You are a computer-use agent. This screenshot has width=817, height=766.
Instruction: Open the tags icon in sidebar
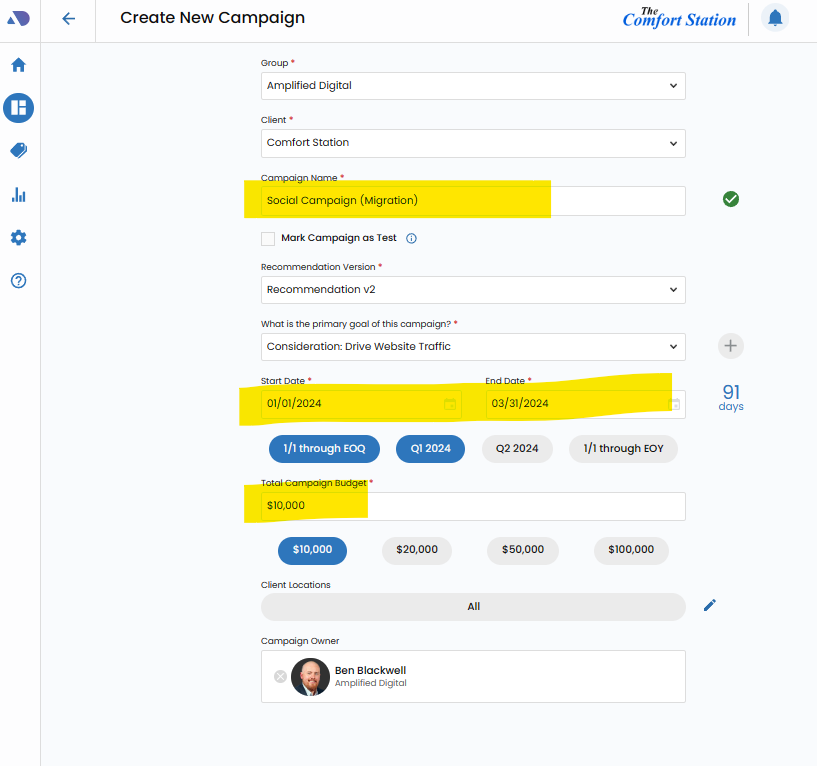click(x=18, y=151)
